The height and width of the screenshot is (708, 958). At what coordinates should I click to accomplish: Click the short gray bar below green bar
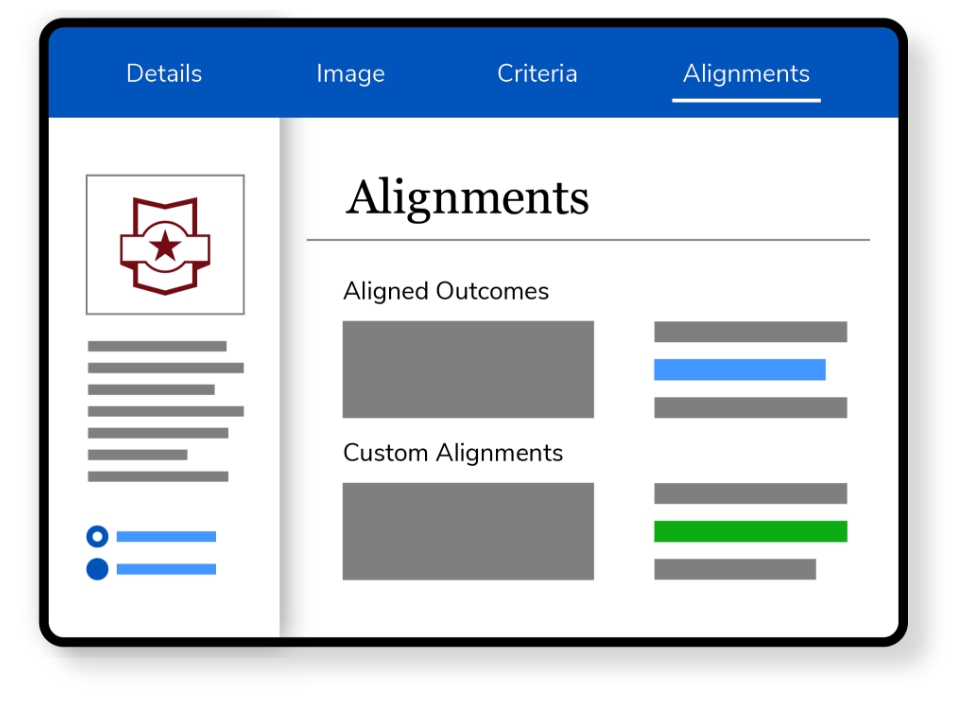pos(735,569)
